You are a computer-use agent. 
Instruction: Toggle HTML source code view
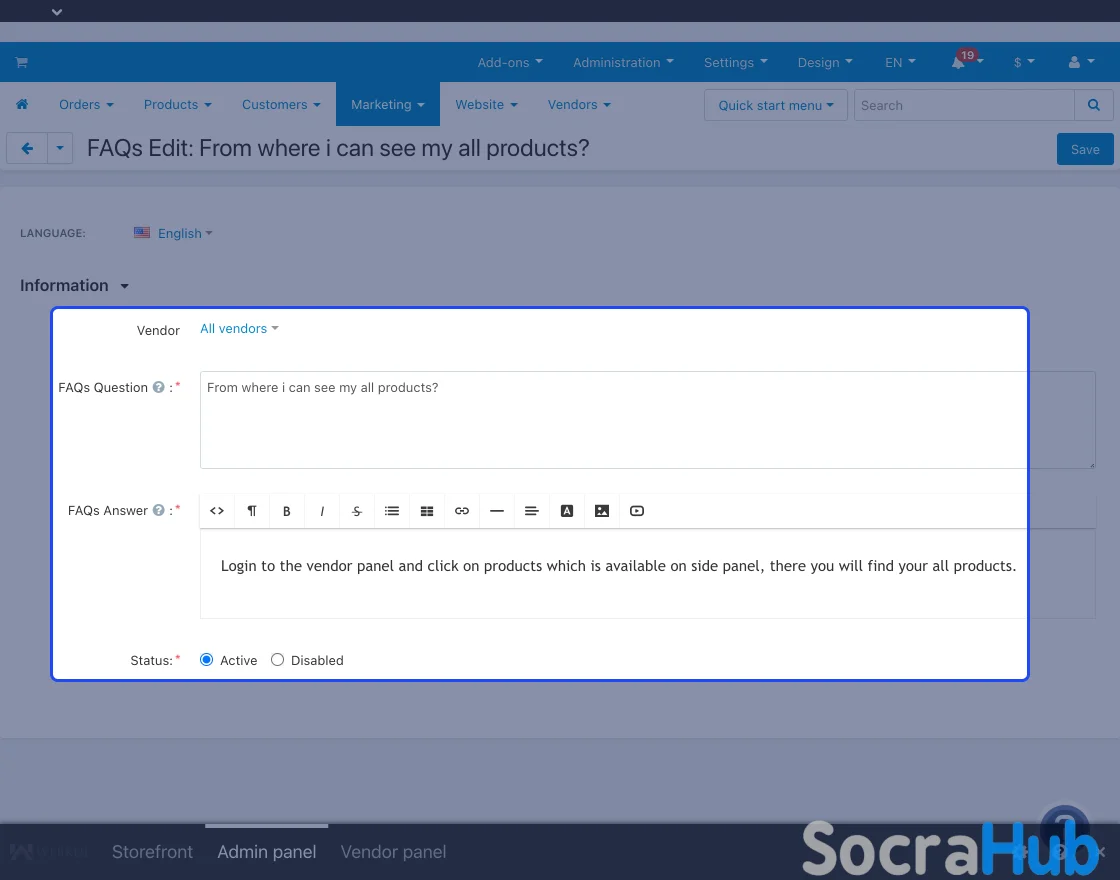(217, 511)
